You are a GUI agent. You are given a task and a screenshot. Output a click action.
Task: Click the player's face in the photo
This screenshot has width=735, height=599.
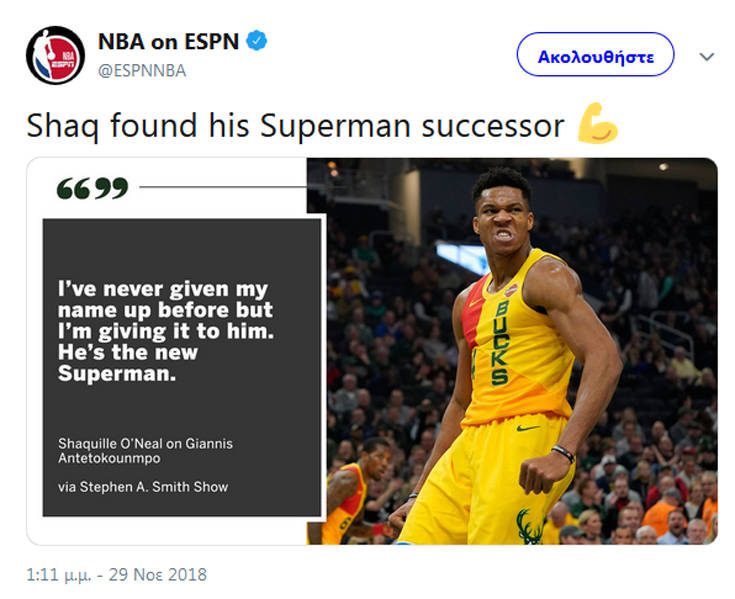pos(502,224)
